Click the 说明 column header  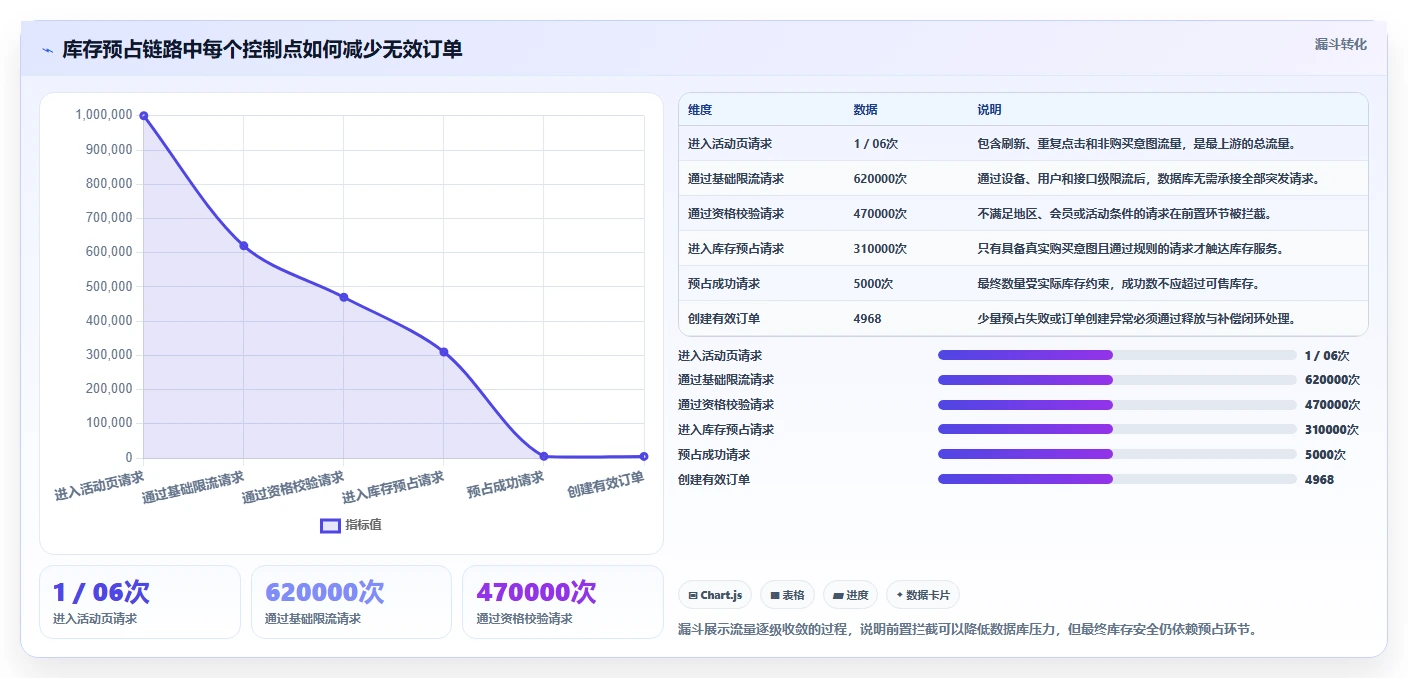(x=989, y=110)
